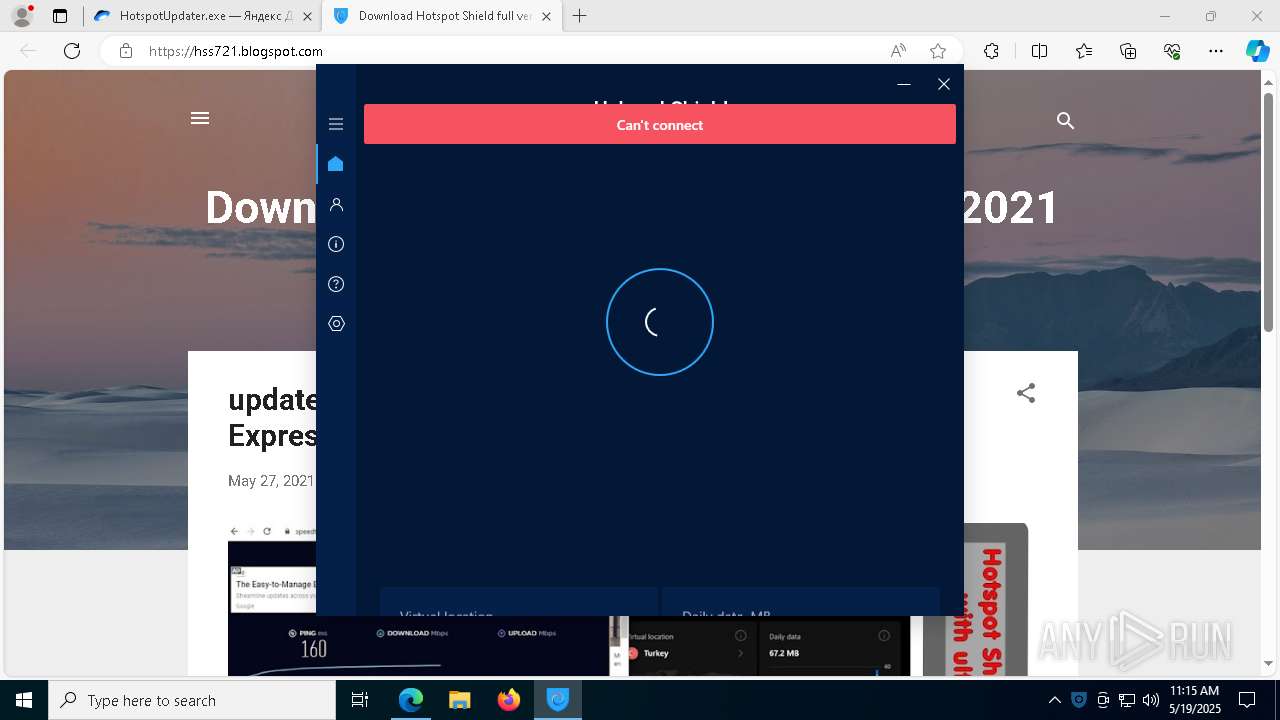Image resolution: width=1280 pixels, height=720 pixels.
Task: Click the taskbar search box
Action: pyautogui.click(x=192, y=700)
